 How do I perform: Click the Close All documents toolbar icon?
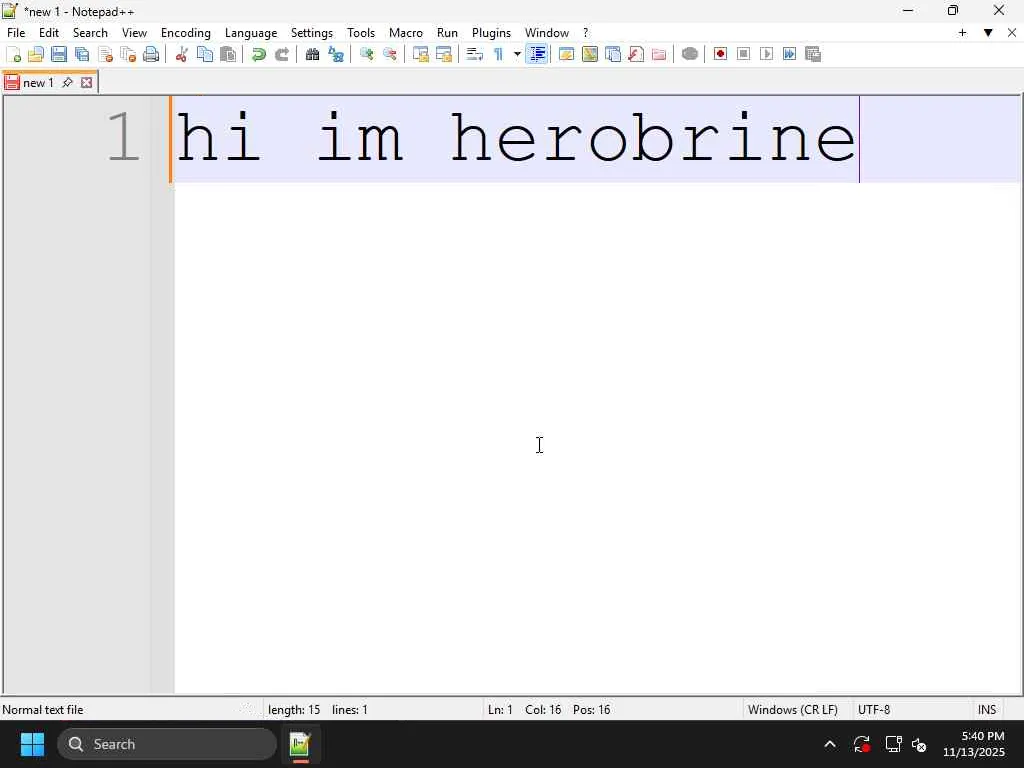(x=128, y=54)
